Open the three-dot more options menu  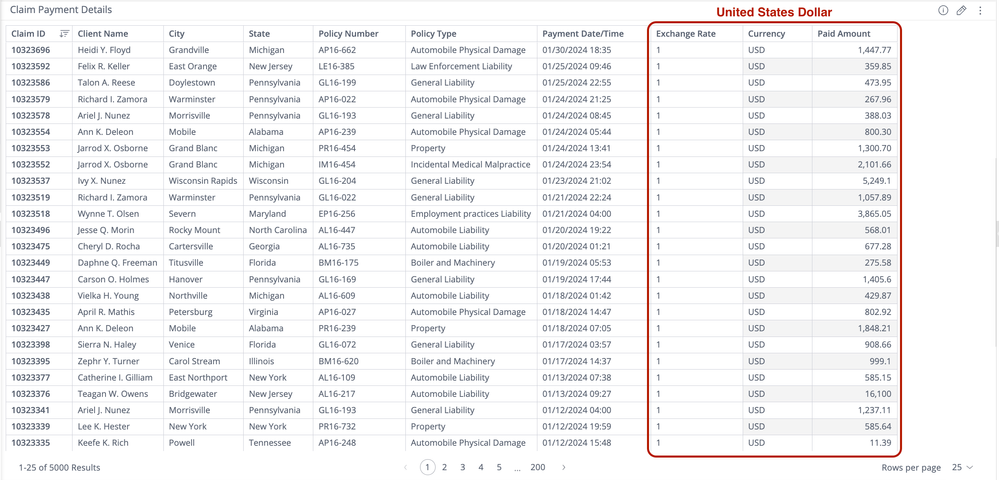980,10
